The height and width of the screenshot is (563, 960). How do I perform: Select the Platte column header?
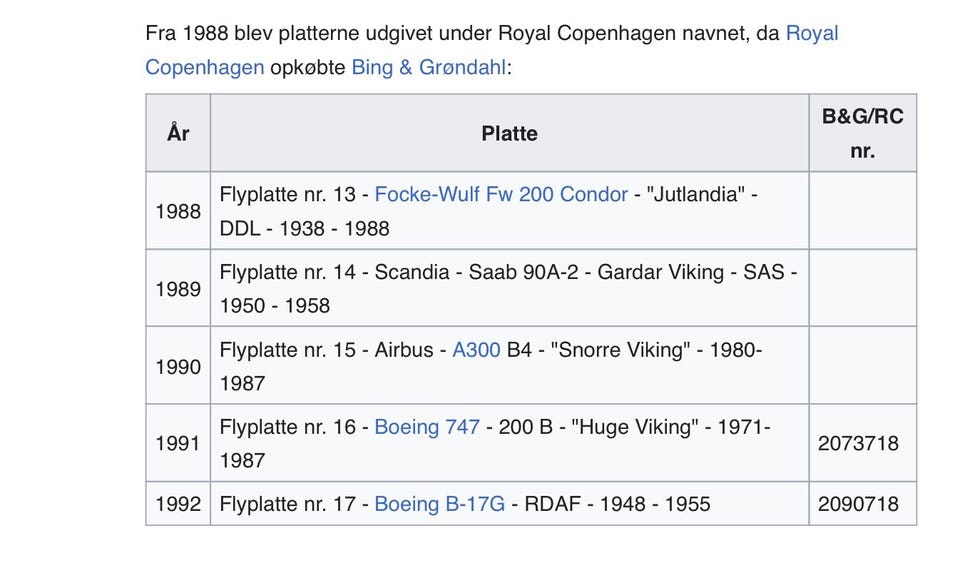pyautogui.click(x=509, y=133)
